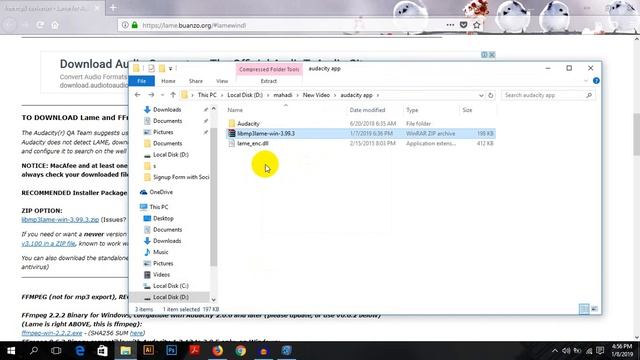Open ffmpeg-win-2.2.2.exe download link
Screen dimensions: 640x360
click(52, 333)
